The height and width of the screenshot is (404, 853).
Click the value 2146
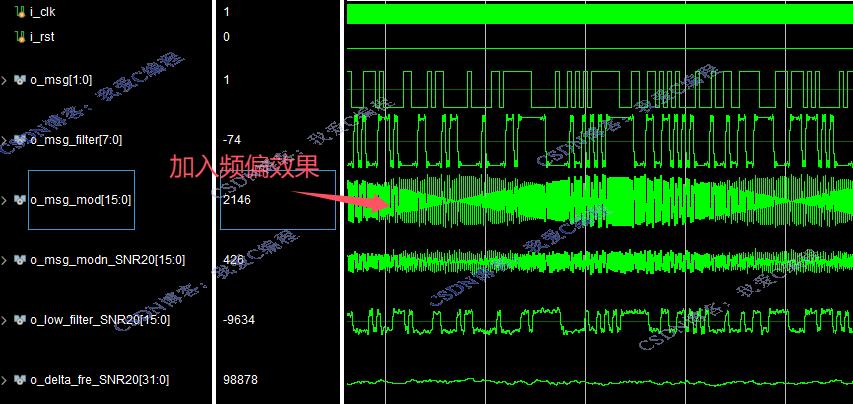[x=237, y=200]
